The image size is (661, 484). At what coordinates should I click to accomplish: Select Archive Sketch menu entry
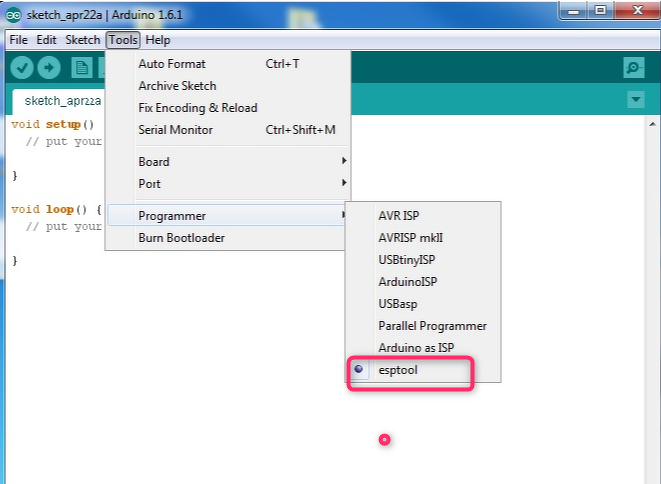[229, 86]
